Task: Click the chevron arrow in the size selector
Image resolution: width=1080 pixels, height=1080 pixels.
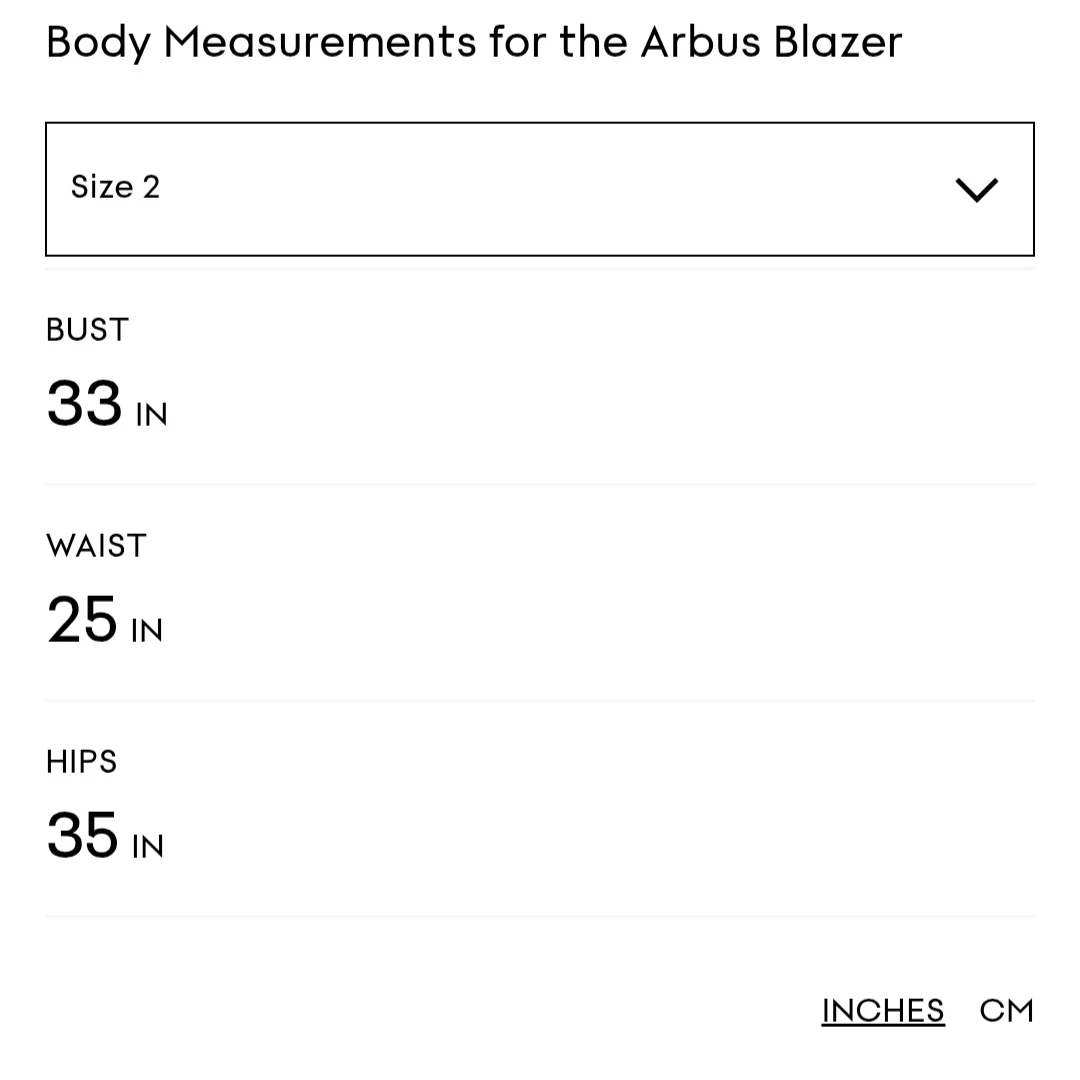Action: coord(976,190)
